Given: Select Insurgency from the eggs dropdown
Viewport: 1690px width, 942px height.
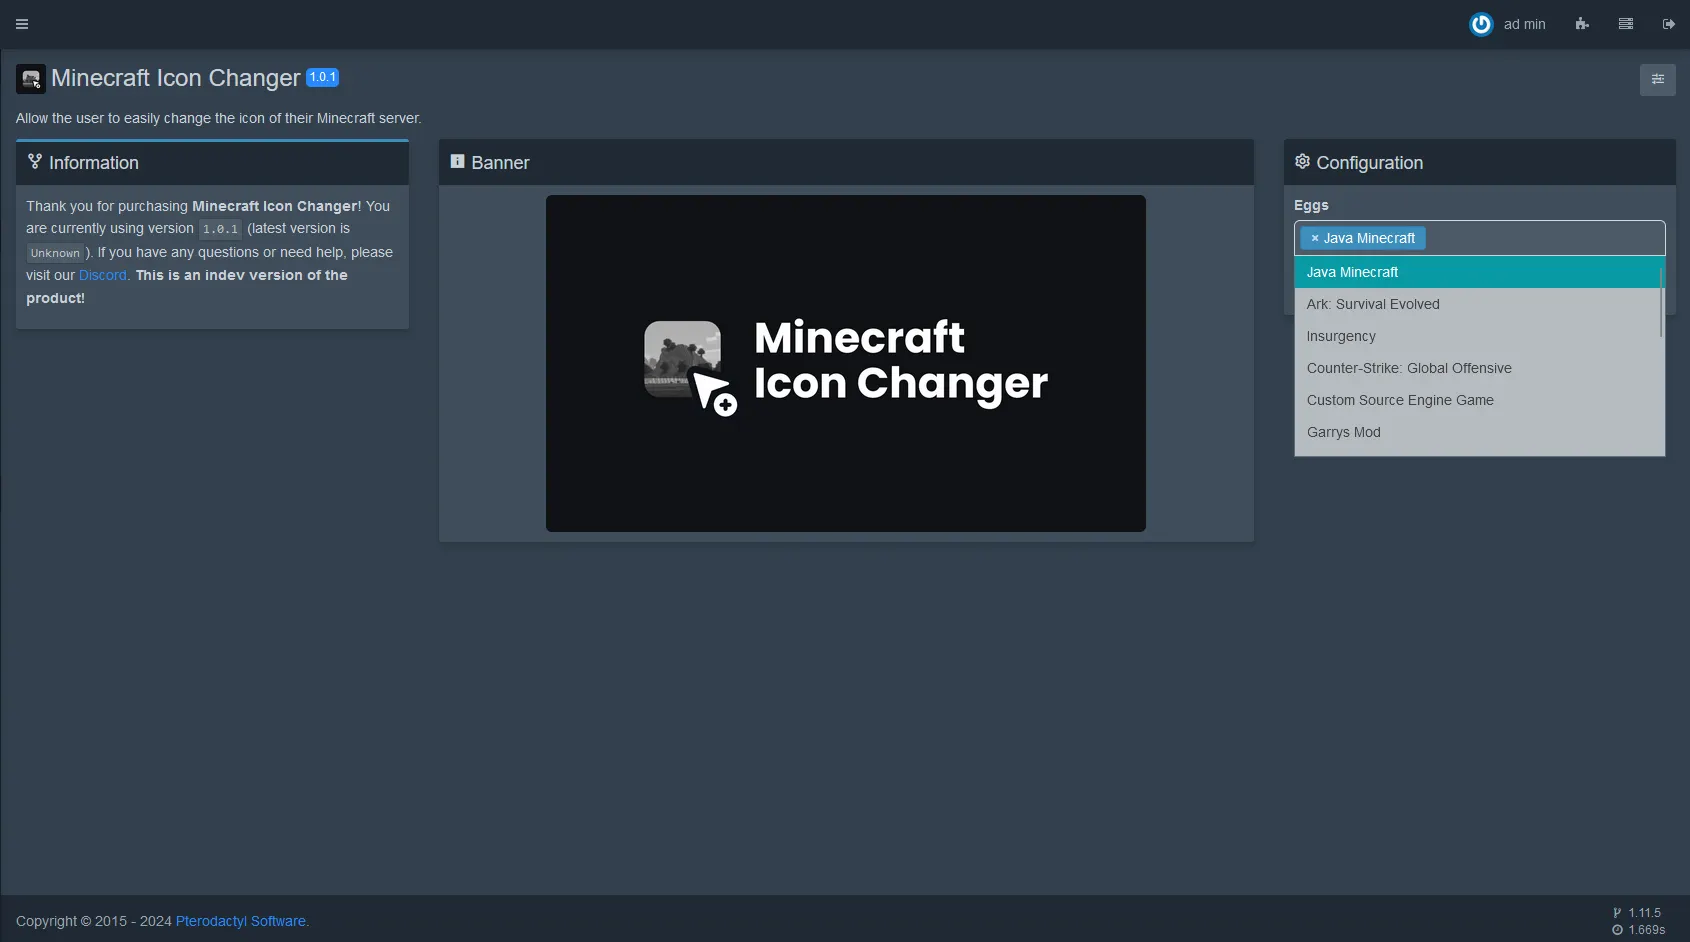Looking at the screenshot, I should pyautogui.click(x=1341, y=336).
